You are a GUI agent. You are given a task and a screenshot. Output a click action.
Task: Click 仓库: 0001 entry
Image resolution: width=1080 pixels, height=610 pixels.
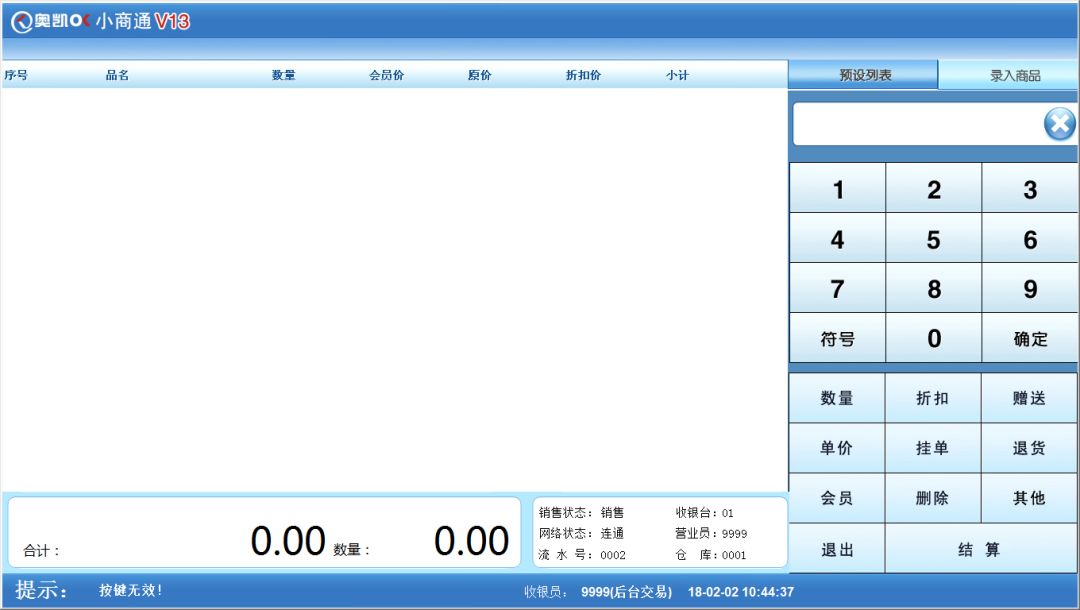(x=711, y=554)
